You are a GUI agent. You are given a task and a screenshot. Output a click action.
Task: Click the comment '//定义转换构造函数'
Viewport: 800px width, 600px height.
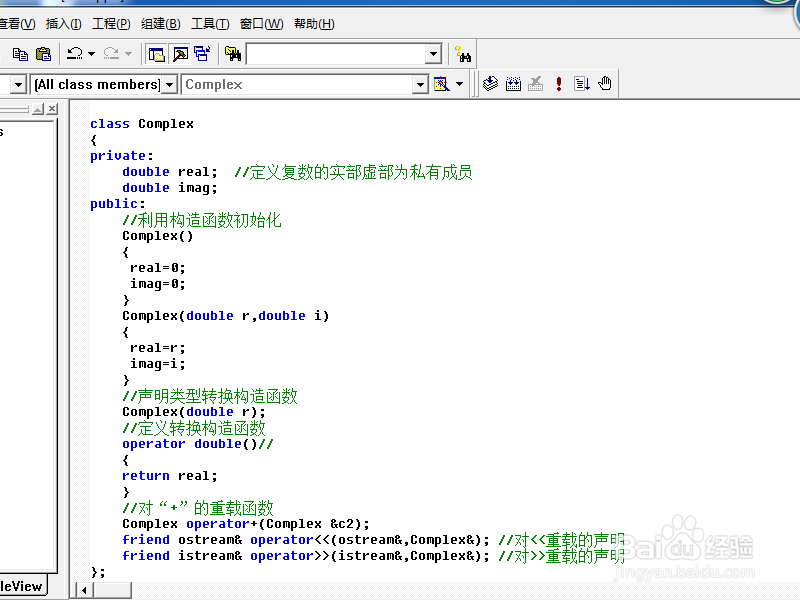coord(194,428)
